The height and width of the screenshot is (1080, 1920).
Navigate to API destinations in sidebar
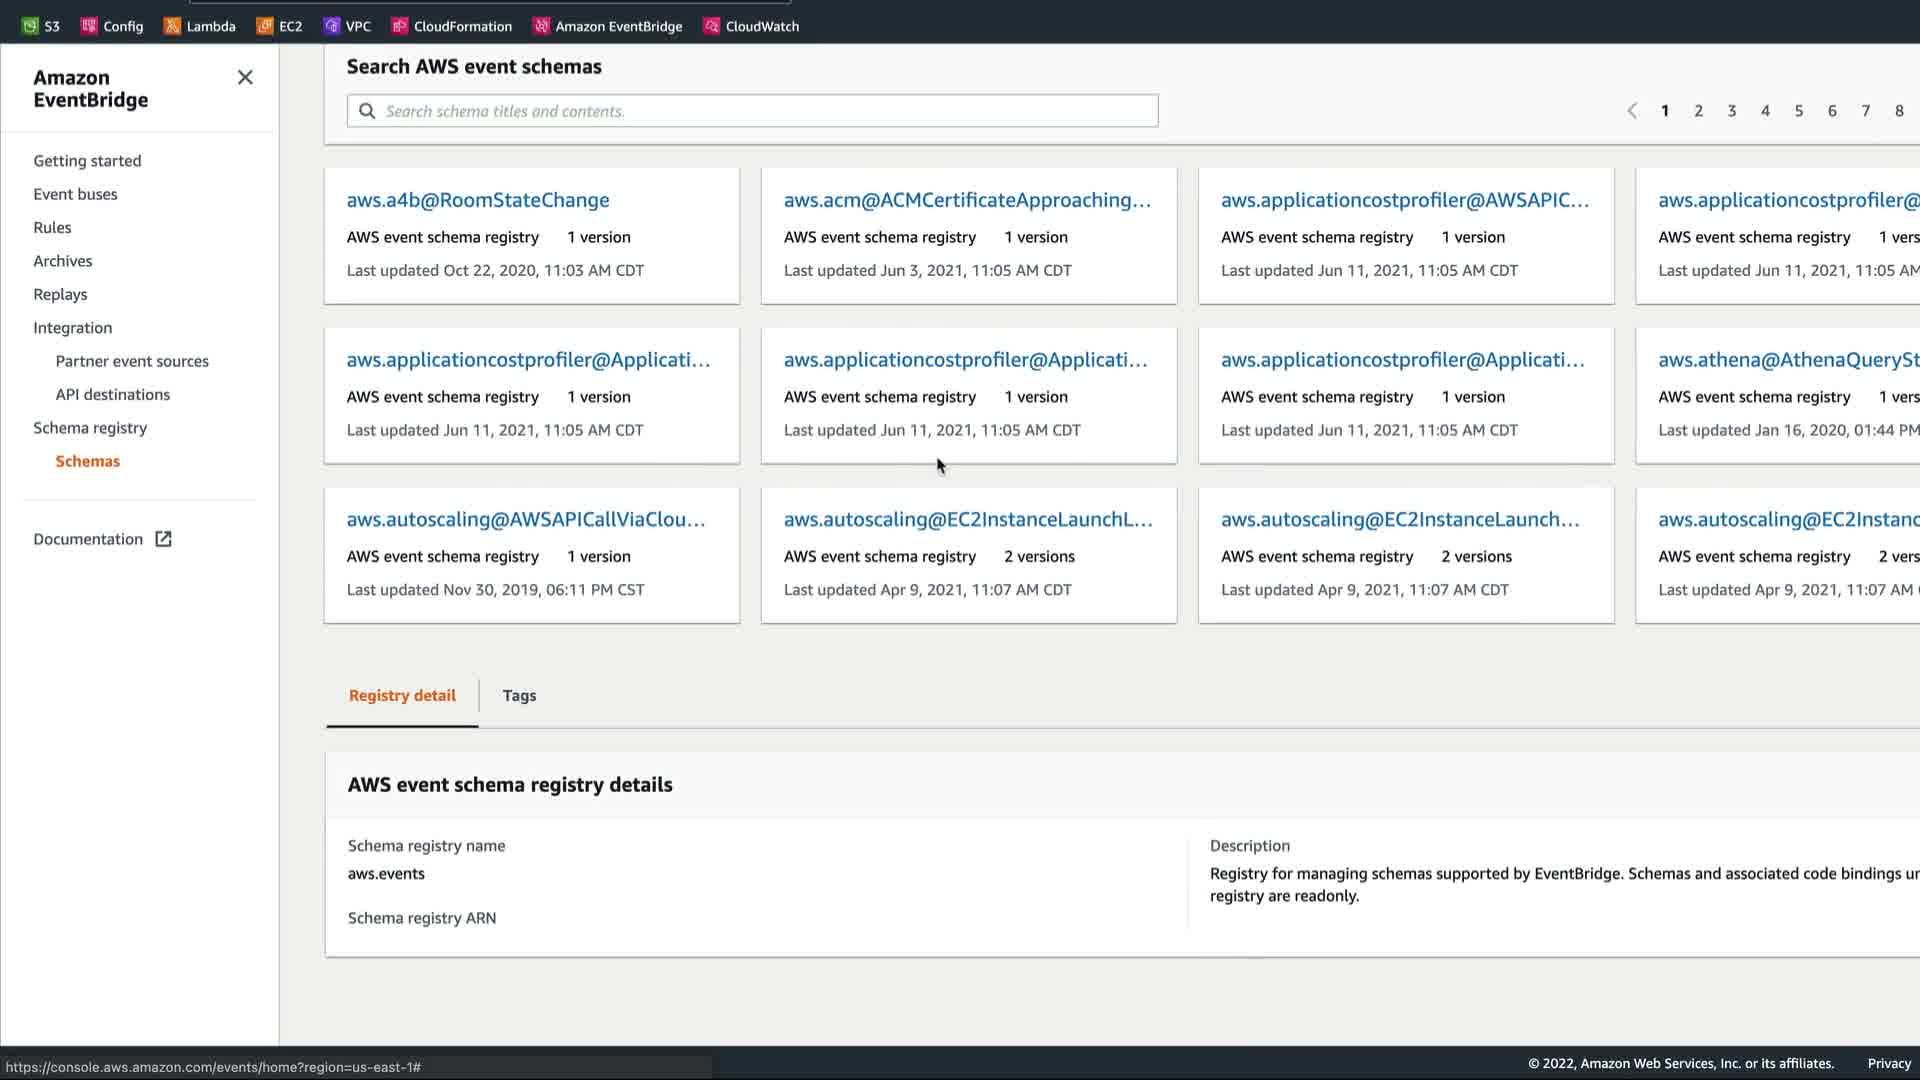point(113,394)
